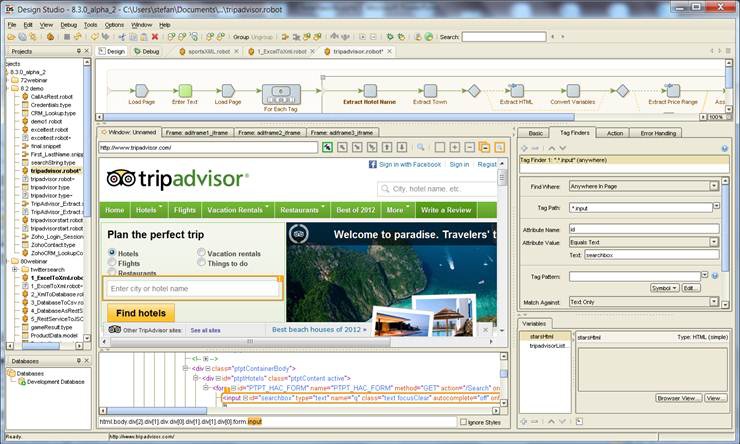Click the Projects tree horizontal scrollbar
Image resolution: width=740 pixels, height=444 pixels.
(x=42, y=346)
